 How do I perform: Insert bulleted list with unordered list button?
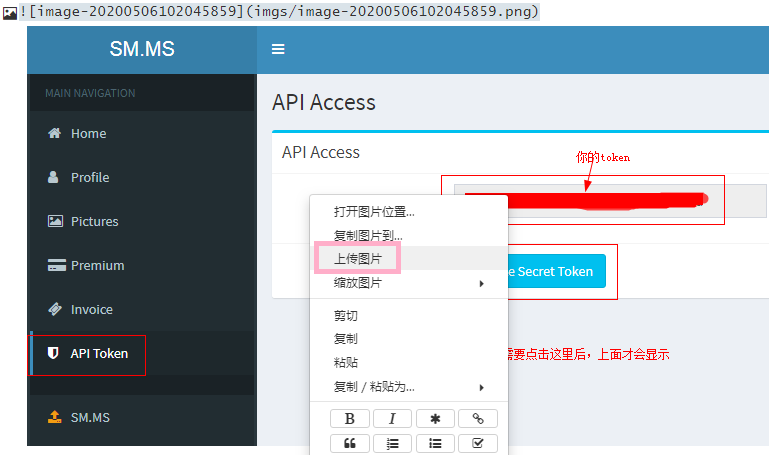tap(435, 444)
